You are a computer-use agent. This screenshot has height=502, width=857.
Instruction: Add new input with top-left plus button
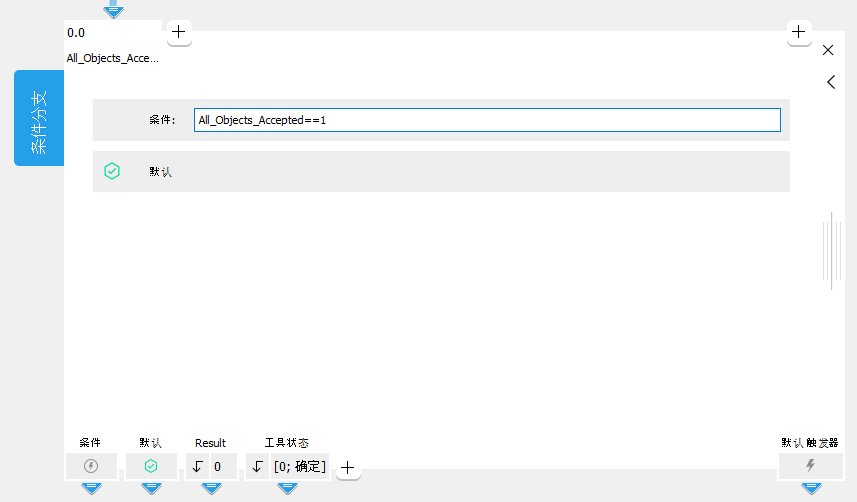tap(178, 32)
